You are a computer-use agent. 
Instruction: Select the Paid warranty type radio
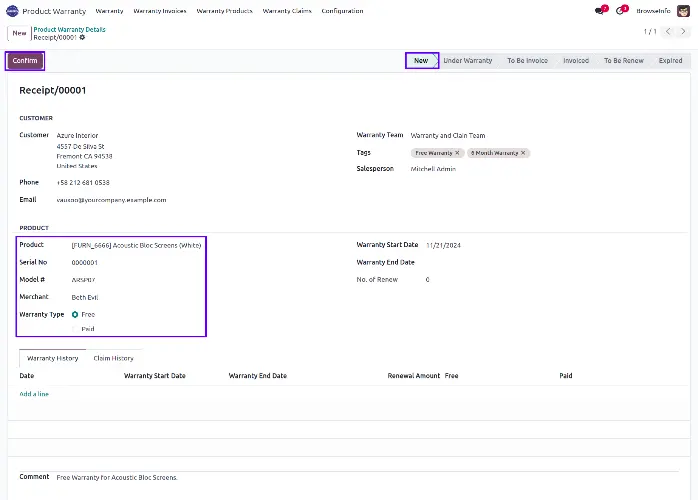[x=75, y=328]
